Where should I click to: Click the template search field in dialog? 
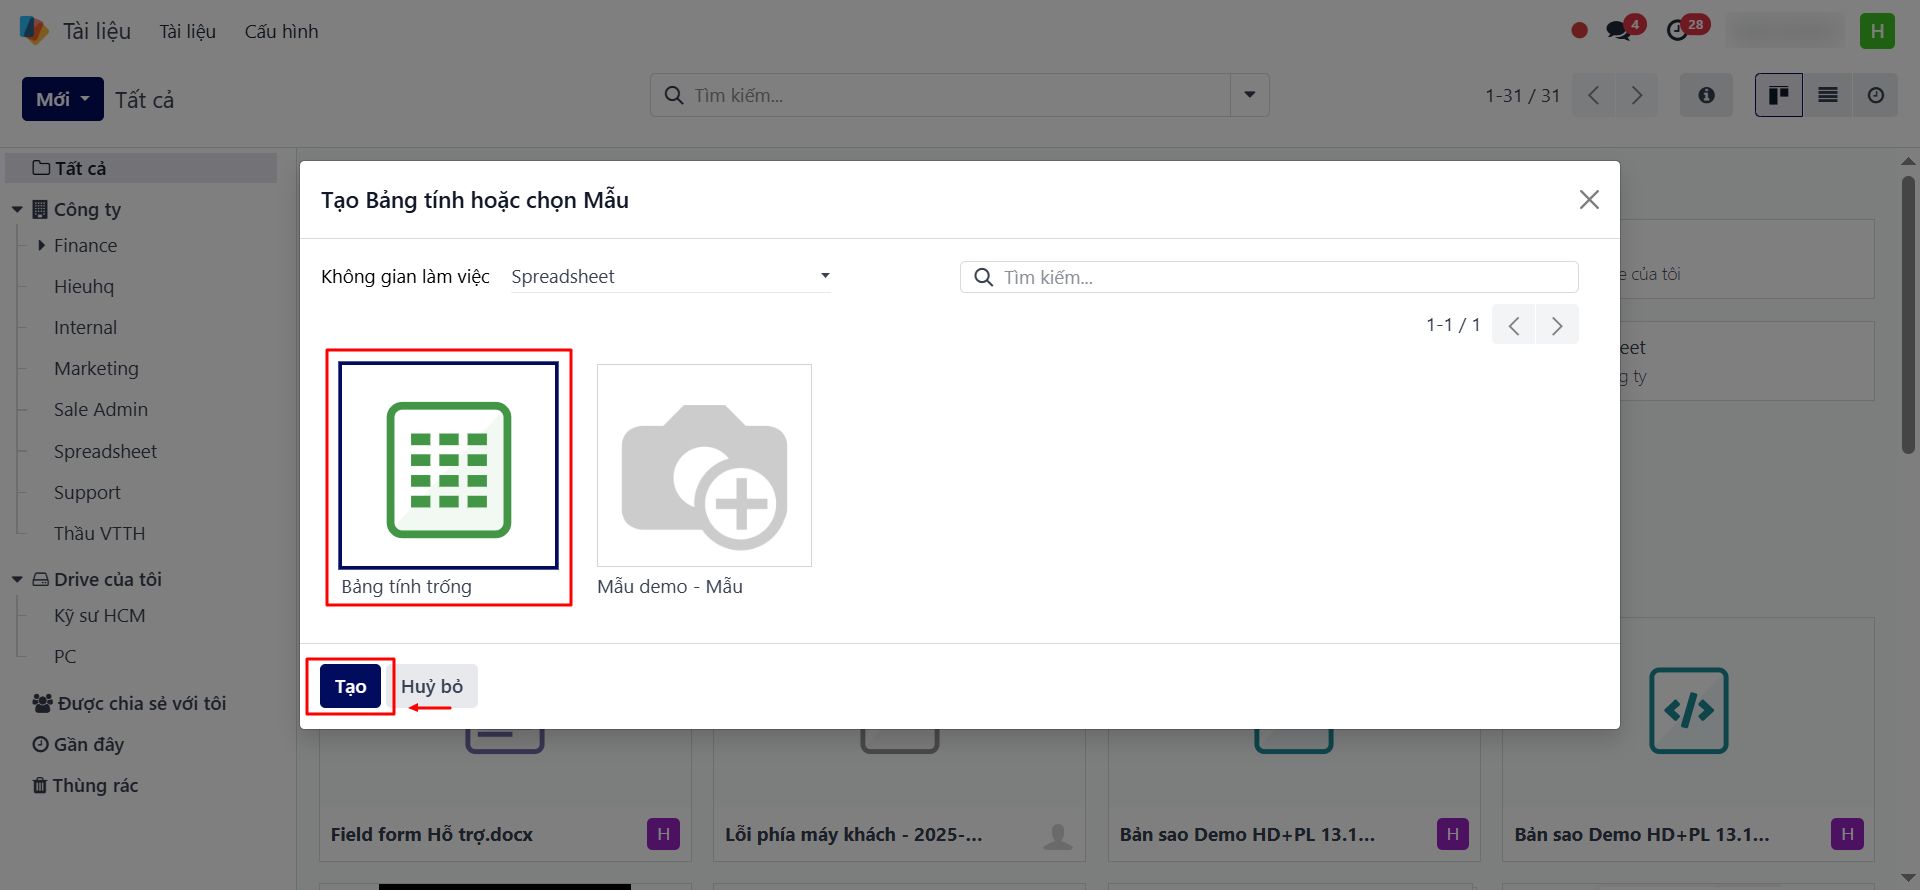(x=1280, y=277)
